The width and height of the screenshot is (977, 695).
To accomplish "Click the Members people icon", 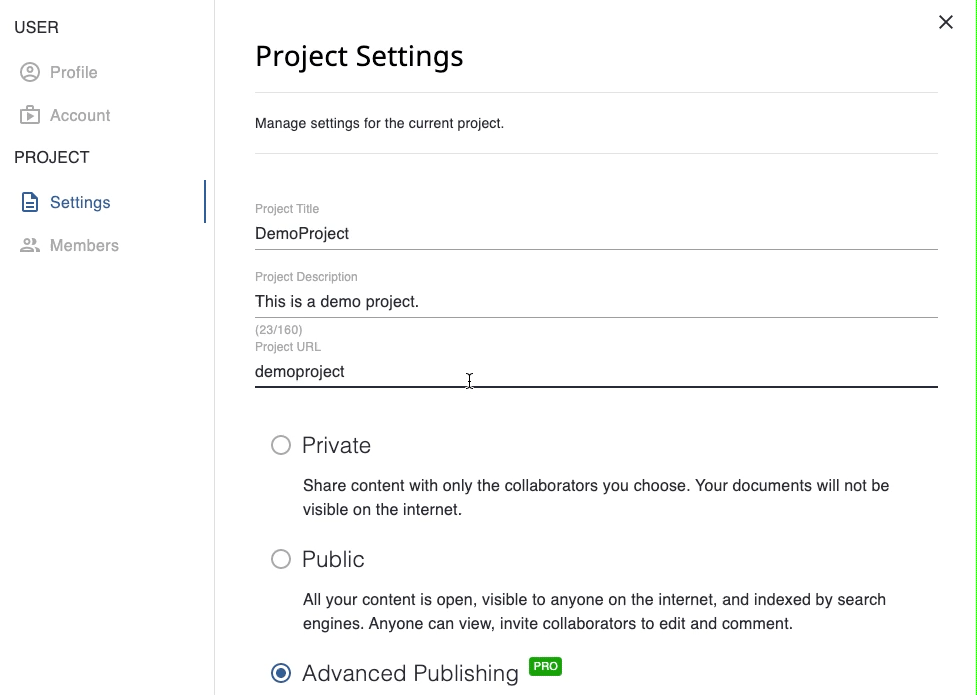I will (30, 245).
